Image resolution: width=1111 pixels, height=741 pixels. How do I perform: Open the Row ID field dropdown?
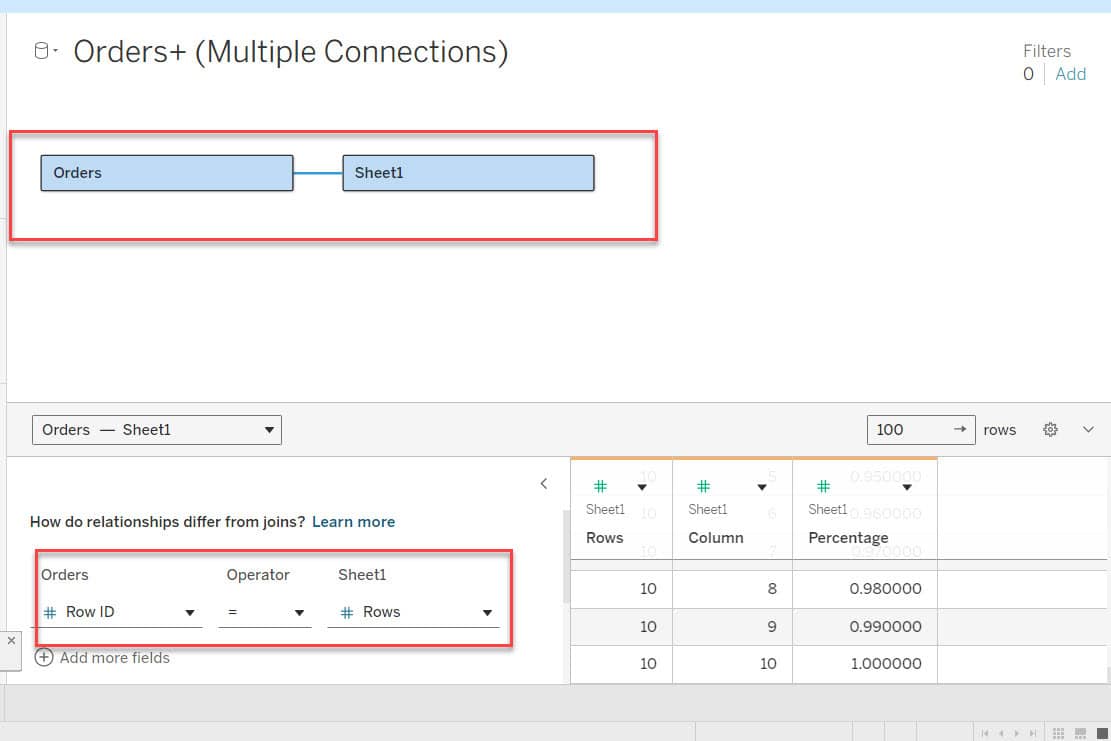click(189, 612)
